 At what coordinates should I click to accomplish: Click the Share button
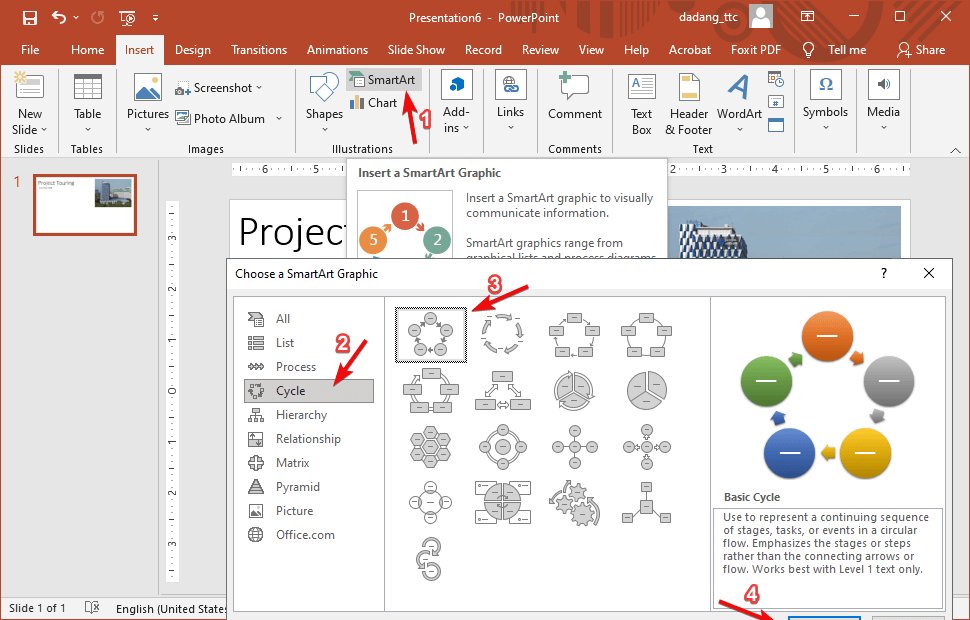[x=920, y=50]
